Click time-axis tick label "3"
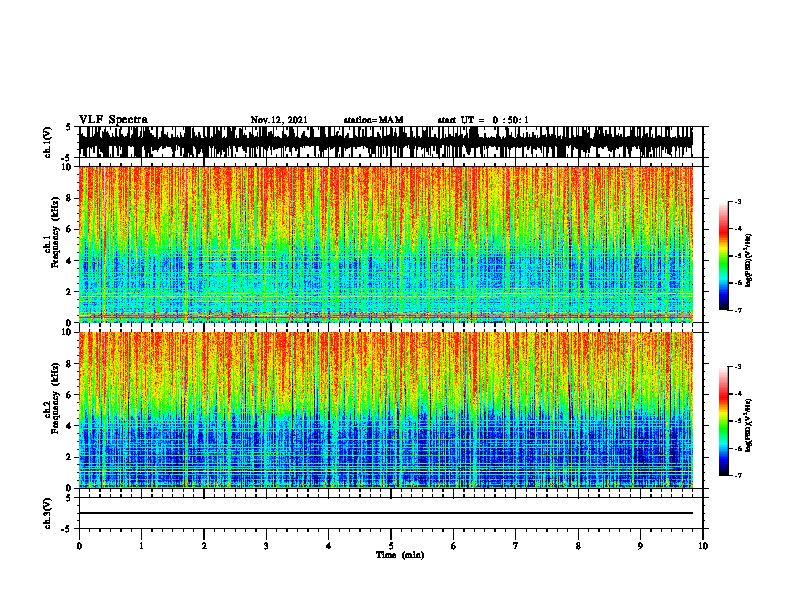 point(266,546)
